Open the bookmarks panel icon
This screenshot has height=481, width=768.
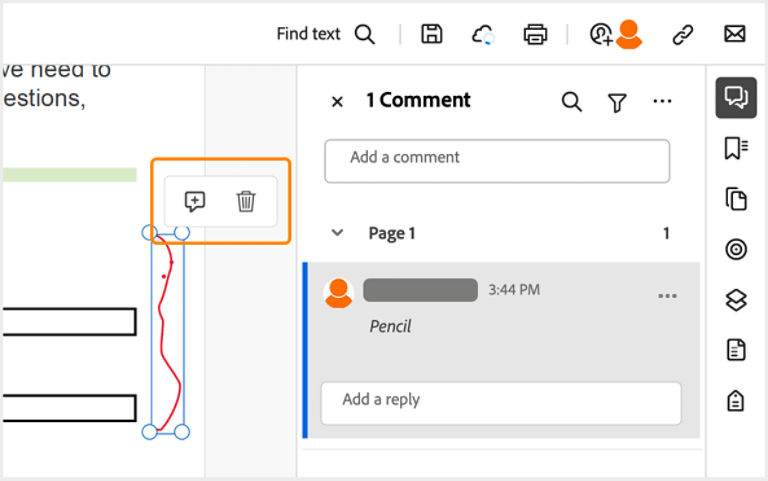[736, 148]
